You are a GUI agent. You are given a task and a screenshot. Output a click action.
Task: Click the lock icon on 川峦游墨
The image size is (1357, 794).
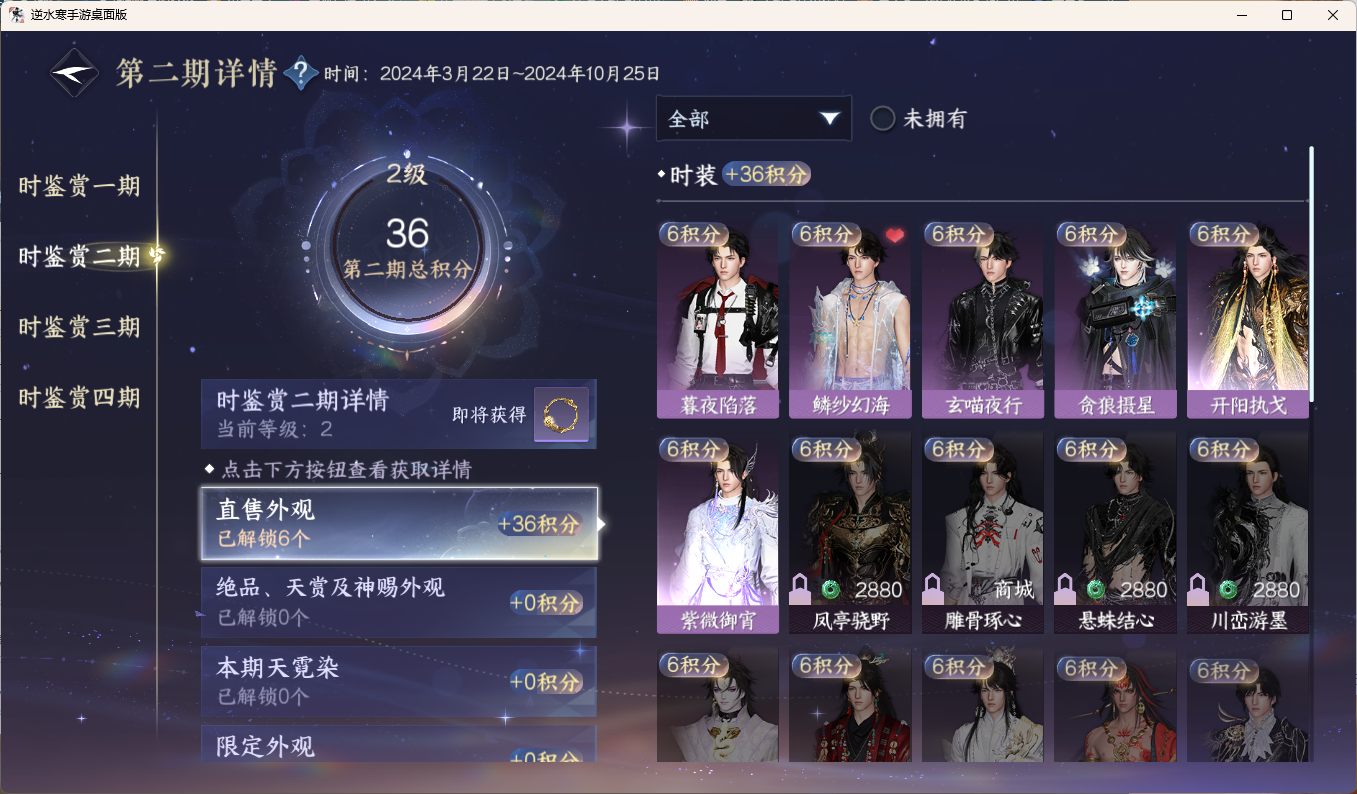coord(1197,589)
